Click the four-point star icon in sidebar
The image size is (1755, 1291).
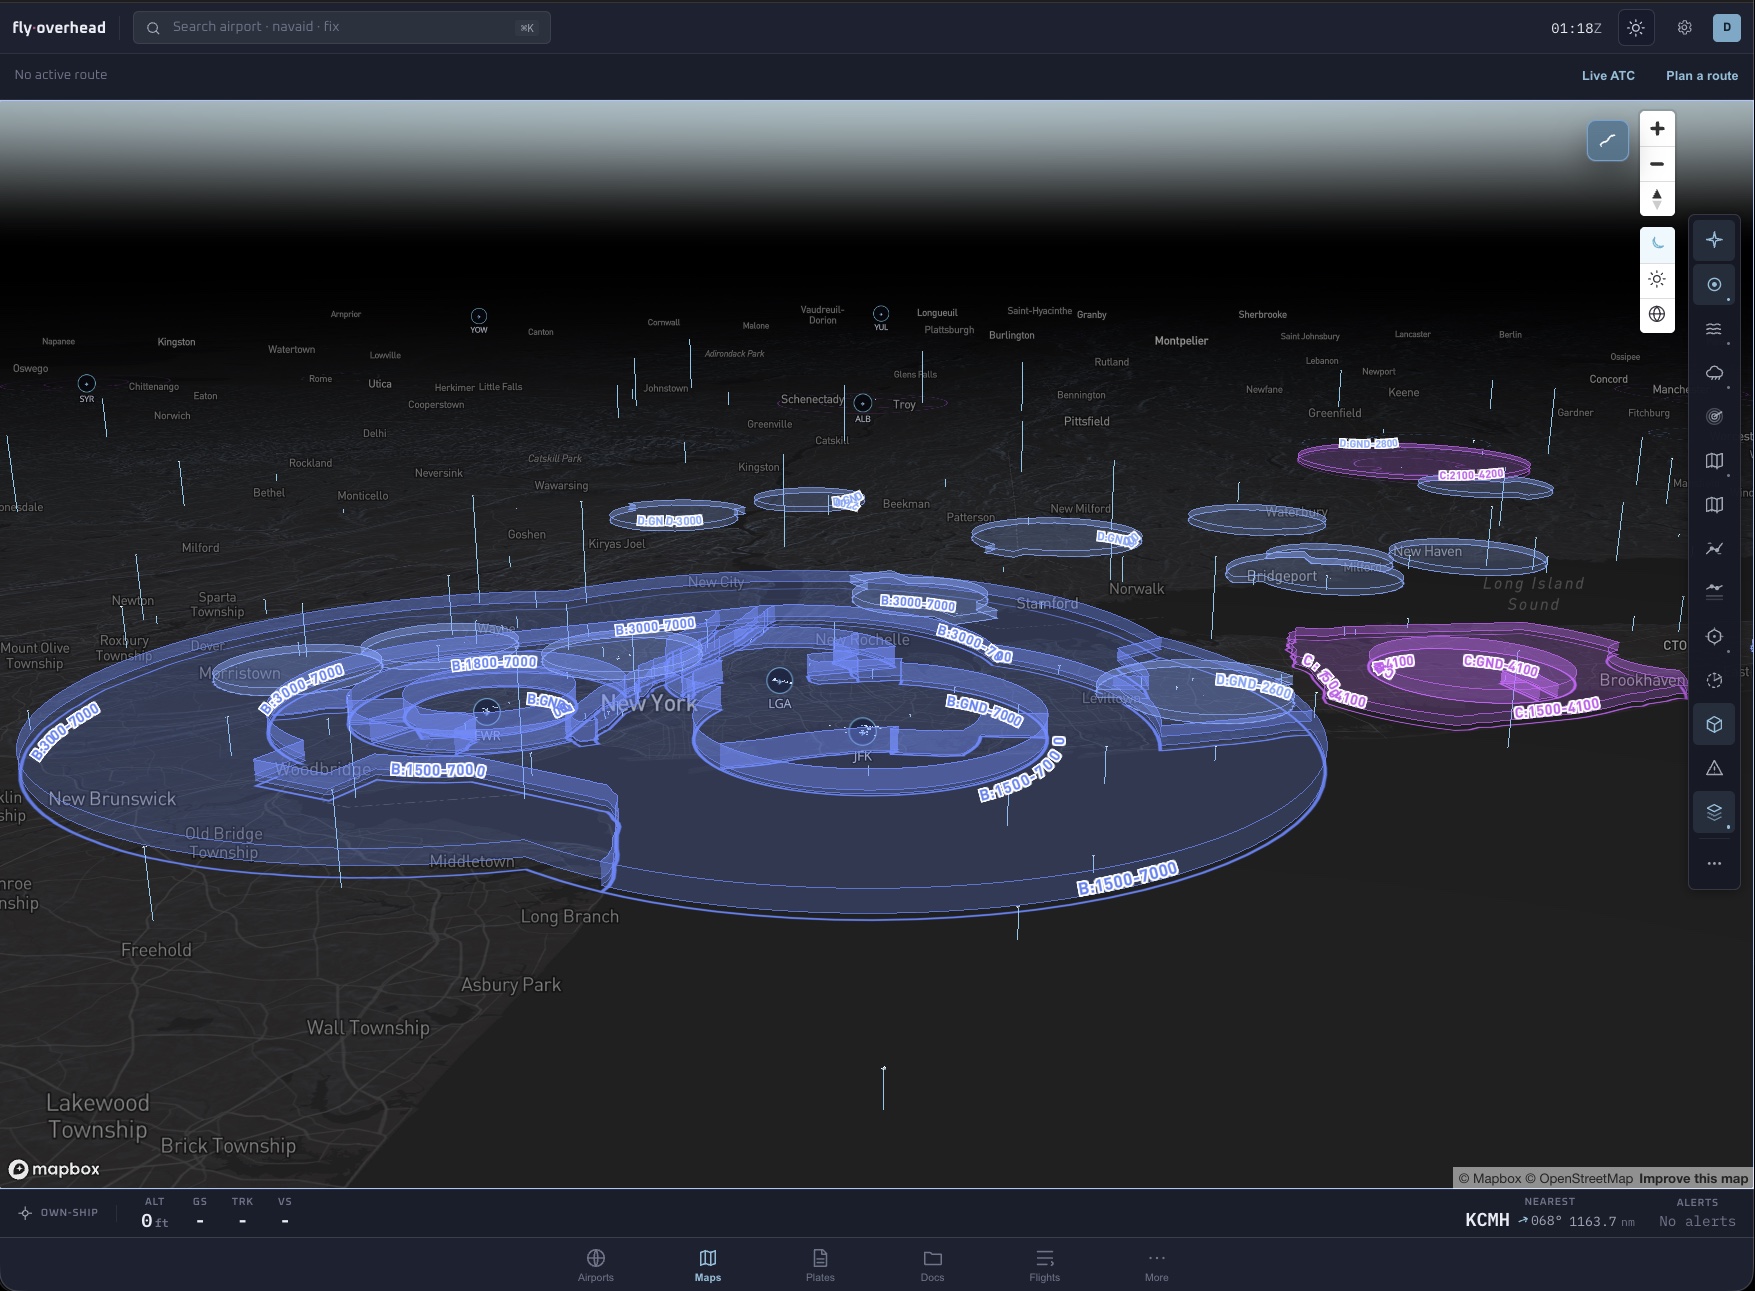click(x=1714, y=240)
